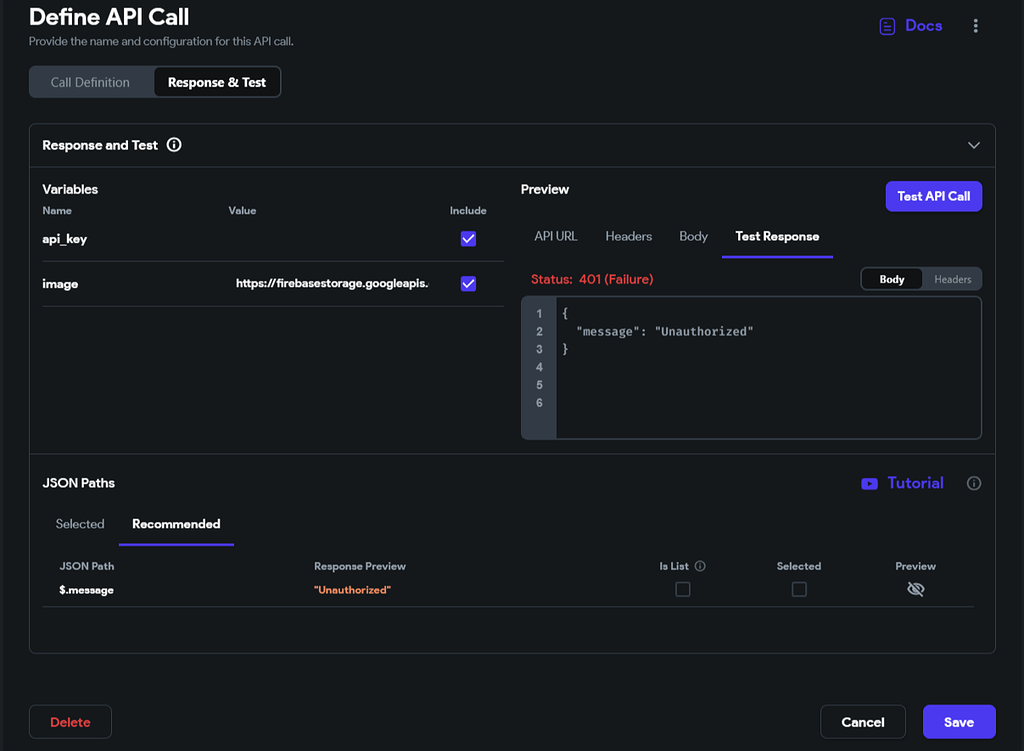Screen dimensions: 1024x751
Task: Click the YouTube Tutorial icon
Action: [869, 484]
